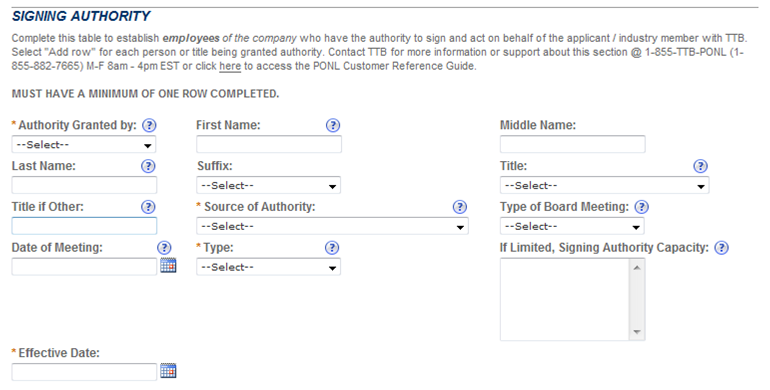
Task: Follow the "here" link to the reference guide
Action: pyautogui.click(x=230, y=66)
